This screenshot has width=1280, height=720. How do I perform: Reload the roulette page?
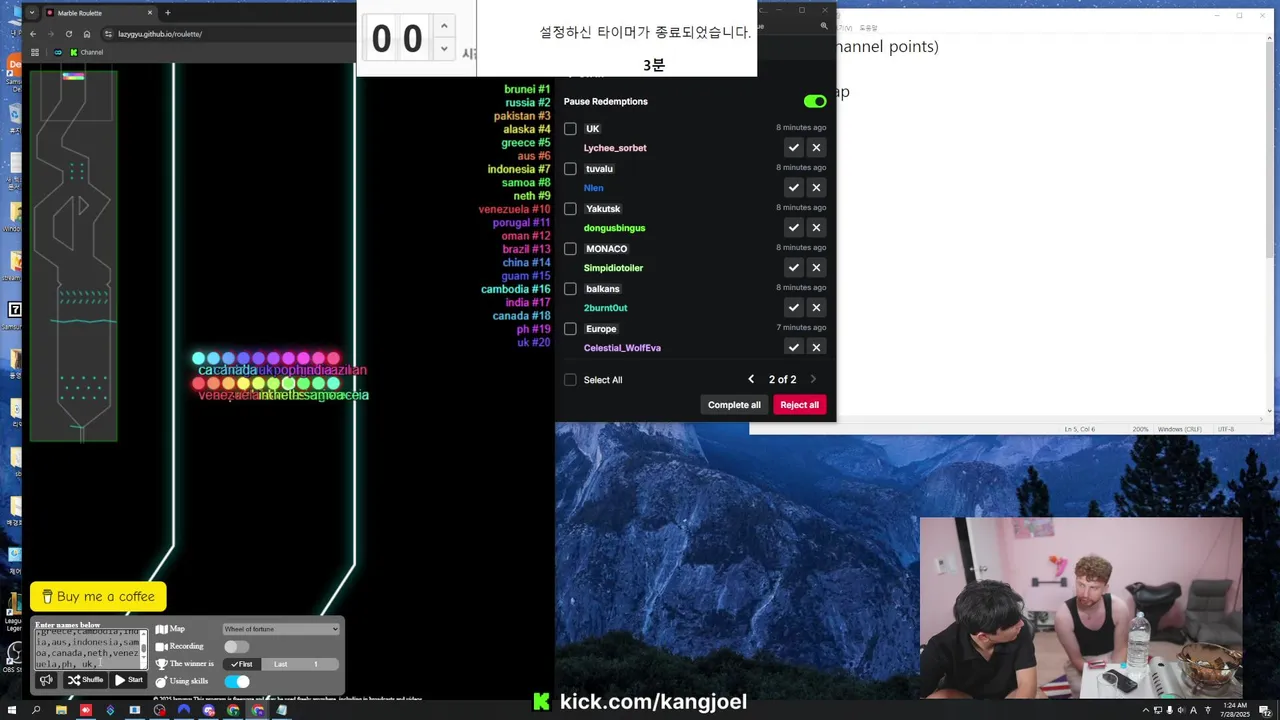tap(68, 34)
